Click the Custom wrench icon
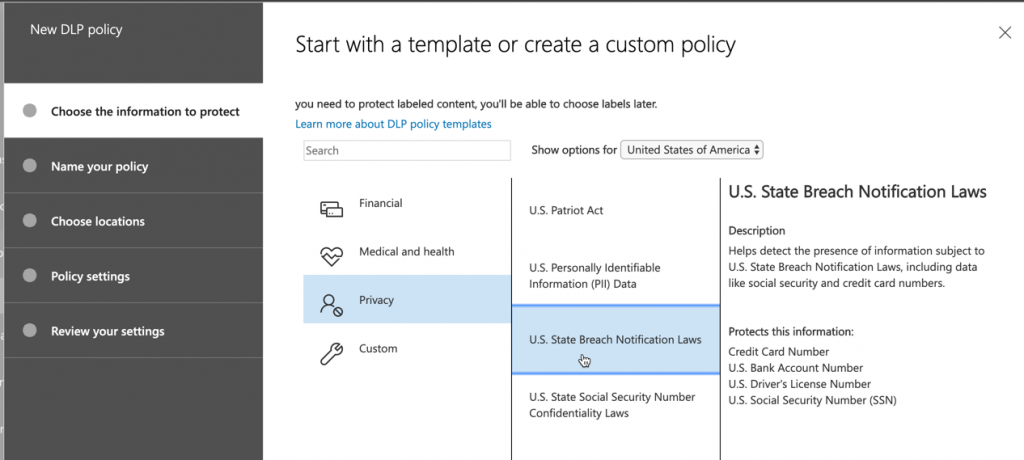Viewport: 1024px width, 460px height. (331, 353)
